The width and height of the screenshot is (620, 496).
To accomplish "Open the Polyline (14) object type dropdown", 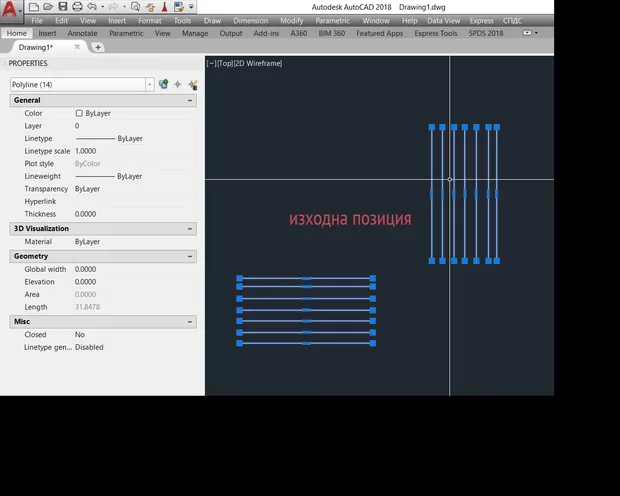I will click(149, 85).
